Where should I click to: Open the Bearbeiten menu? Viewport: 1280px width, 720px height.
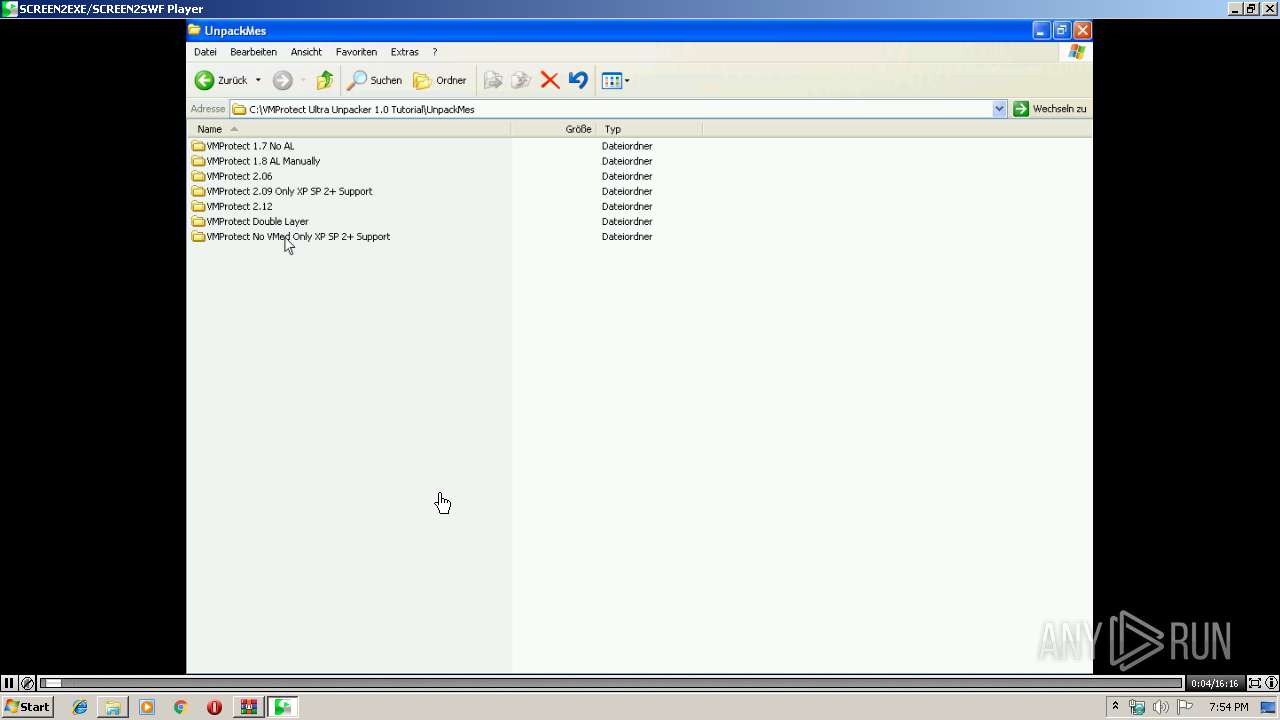click(253, 52)
